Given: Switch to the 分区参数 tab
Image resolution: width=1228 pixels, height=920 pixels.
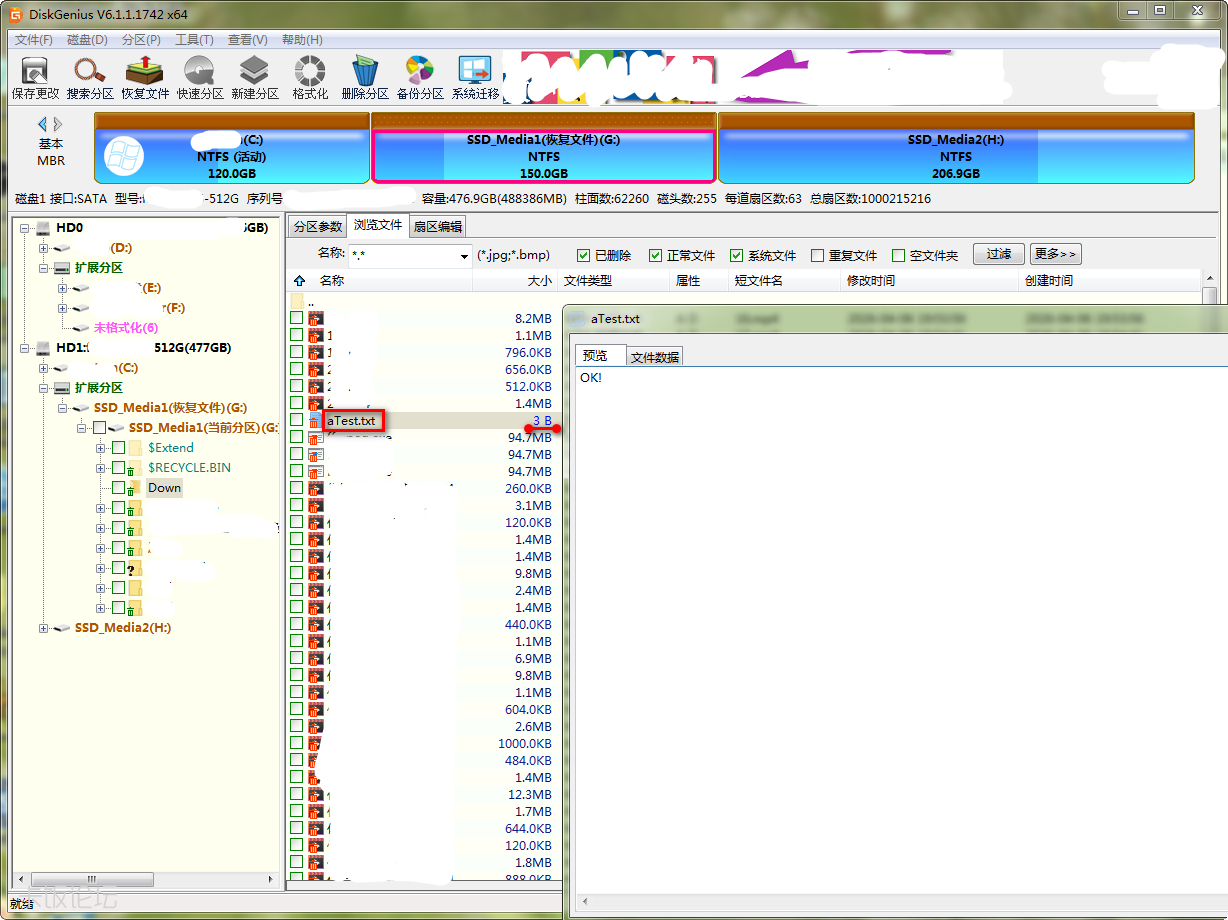Looking at the screenshot, I should tap(317, 227).
